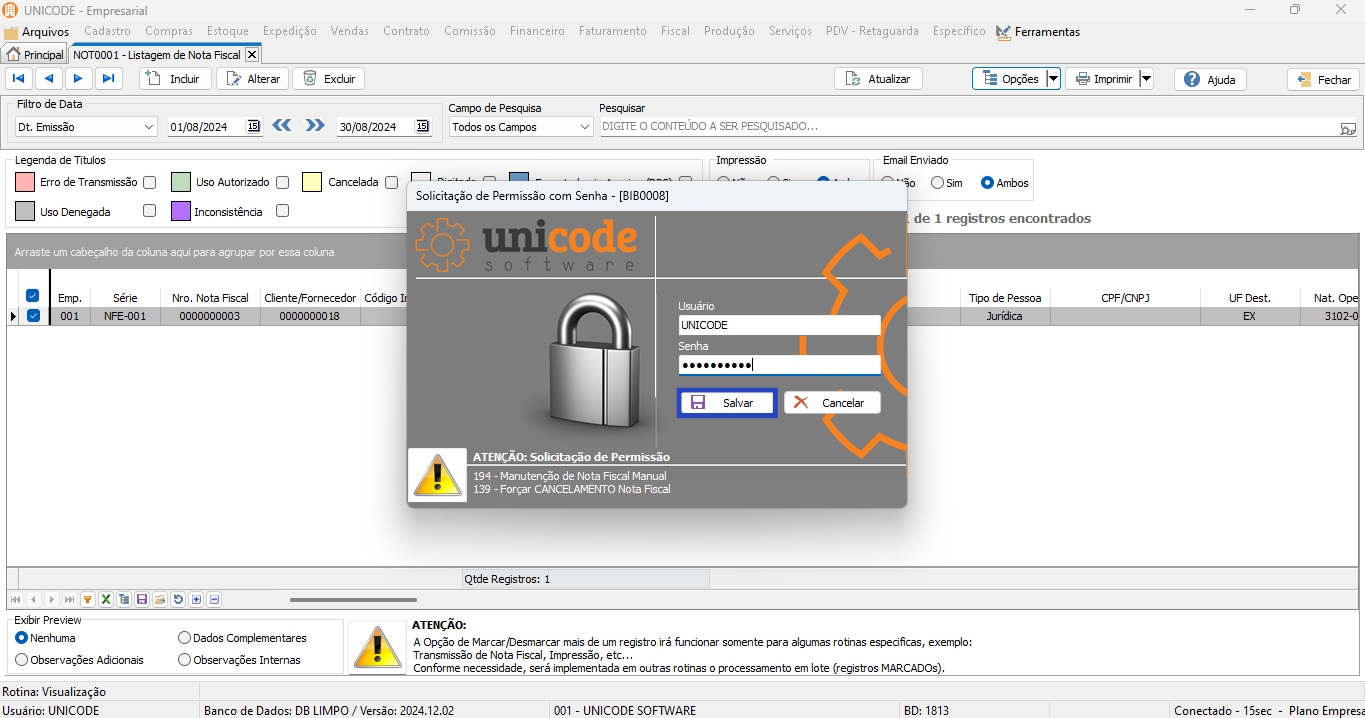Open the Financeiro menu

pyautogui.click(x=537, y=31)
